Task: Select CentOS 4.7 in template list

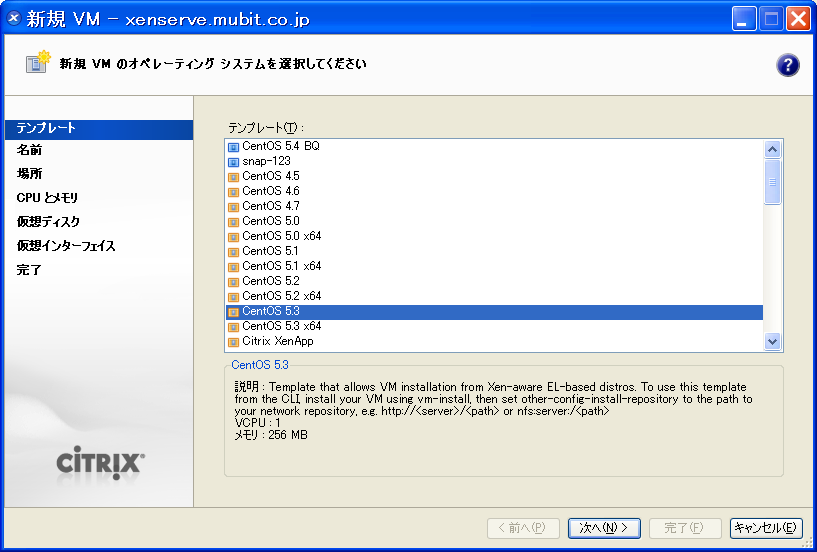Action: coord(271,206)
